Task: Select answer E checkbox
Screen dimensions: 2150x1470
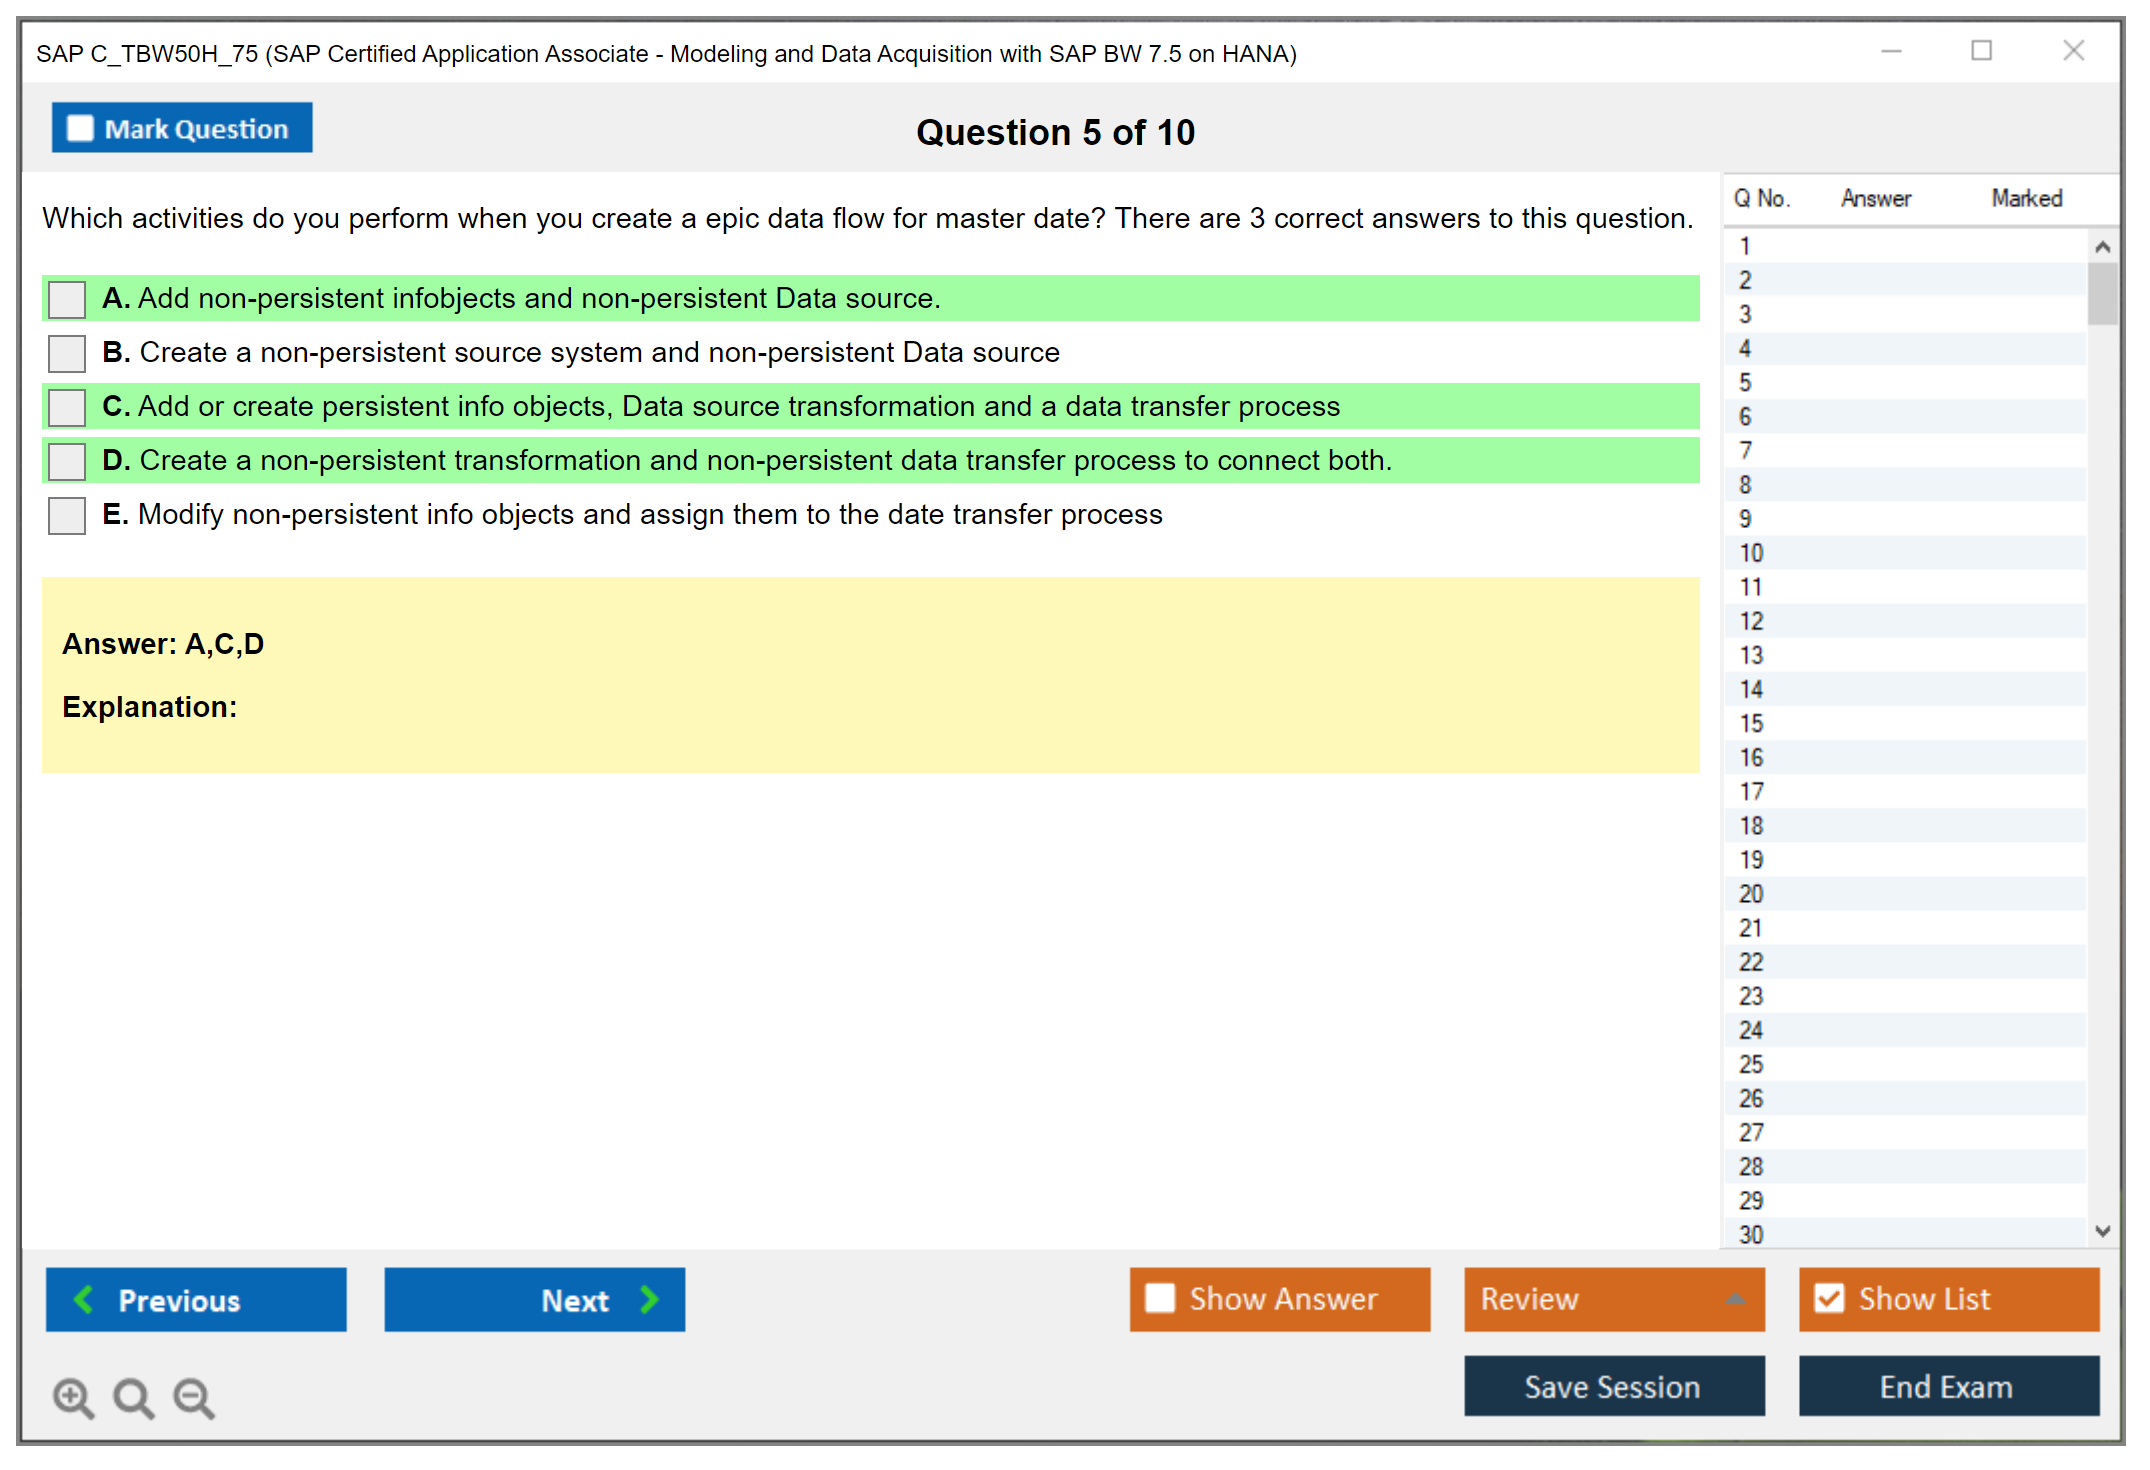Action: pyautogui.click(x=67, y=515)
